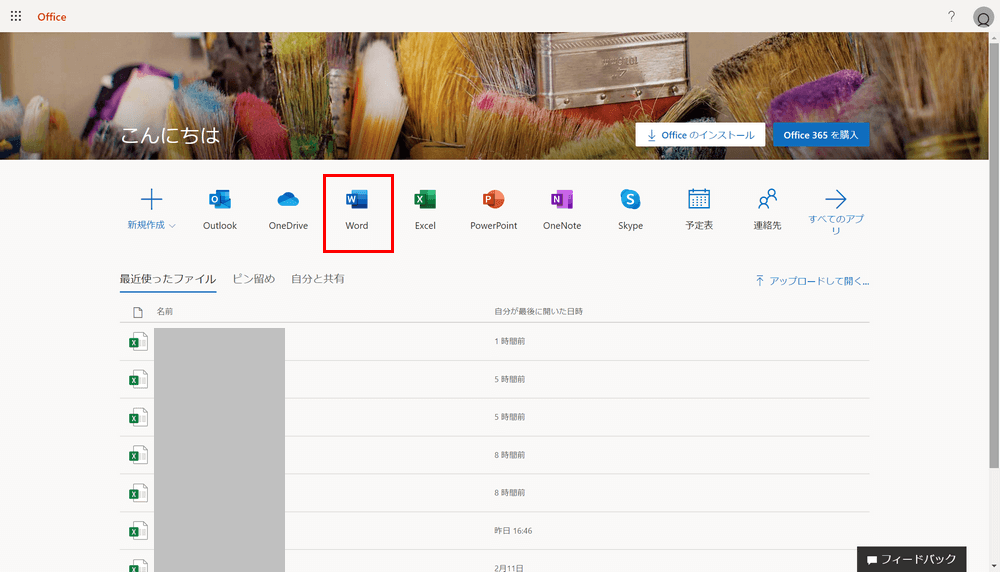1000x572 pixels.
Task: Select the 最近使ったファイル tab
Action: [167, 279]
